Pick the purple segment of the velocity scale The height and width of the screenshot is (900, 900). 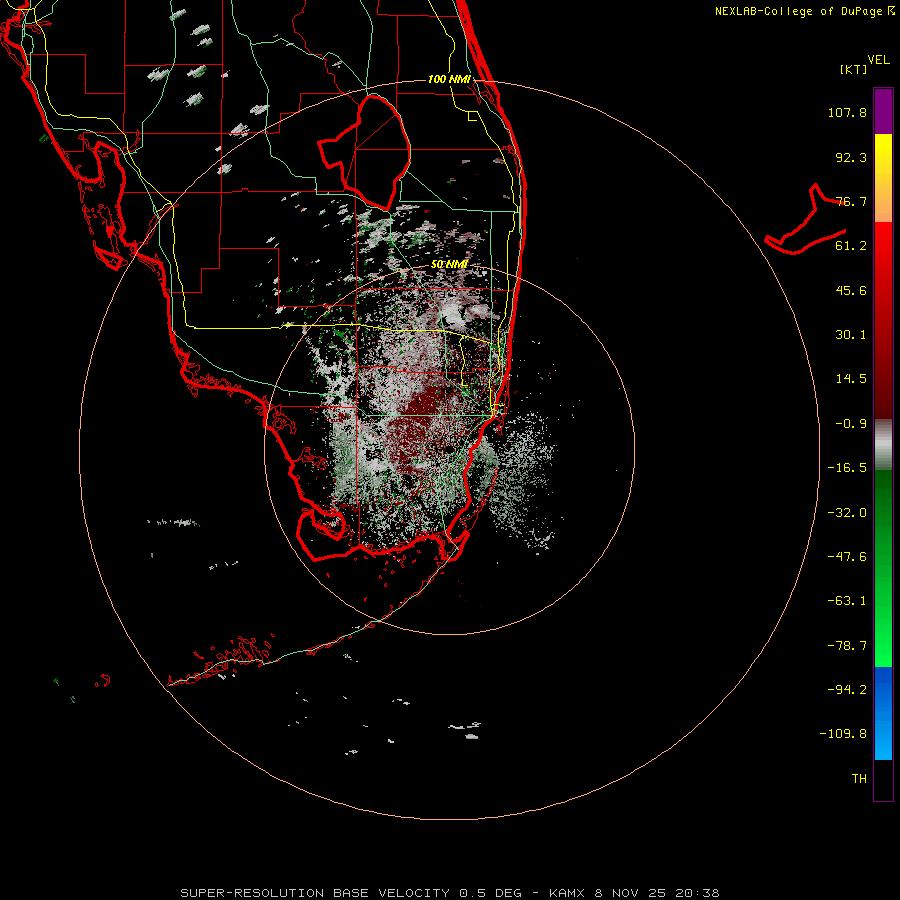(883, 111)
